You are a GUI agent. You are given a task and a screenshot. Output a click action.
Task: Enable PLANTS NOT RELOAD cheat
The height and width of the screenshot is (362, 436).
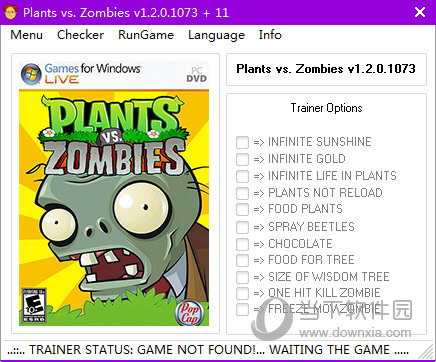click(x=242, y=193)
